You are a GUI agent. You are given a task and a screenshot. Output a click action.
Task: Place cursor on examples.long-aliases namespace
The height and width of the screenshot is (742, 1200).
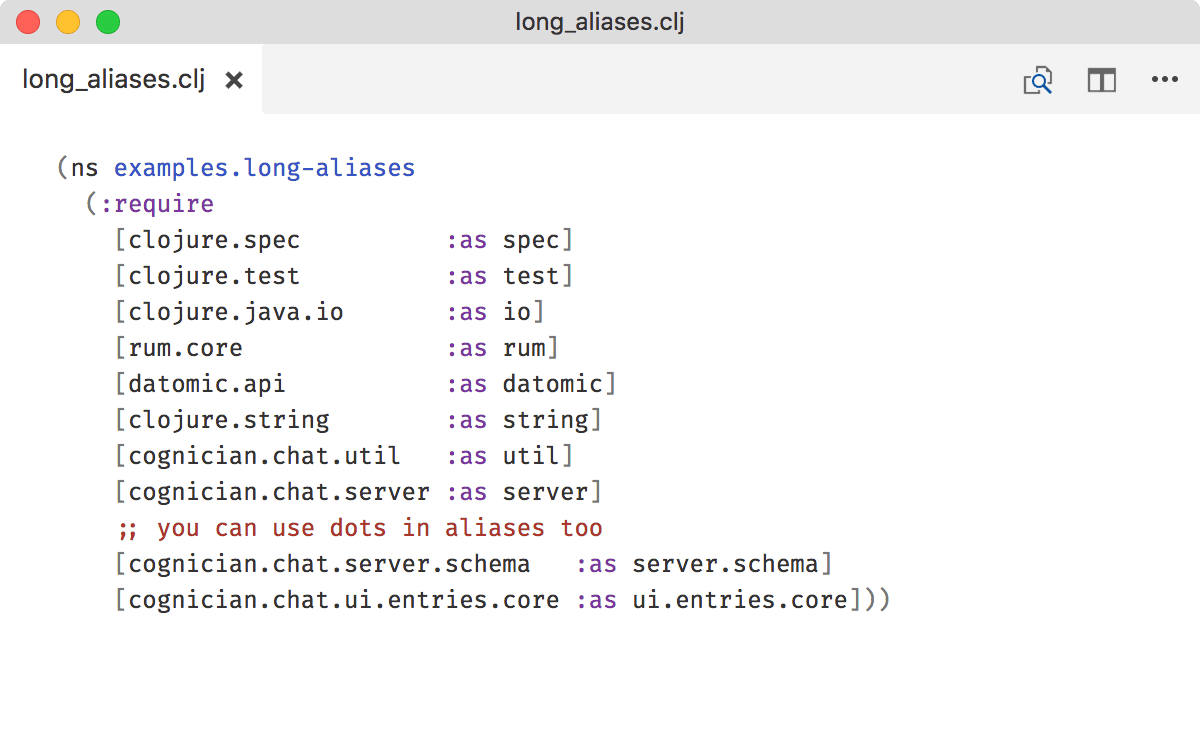pyautogui.click(x=264, y=168)
